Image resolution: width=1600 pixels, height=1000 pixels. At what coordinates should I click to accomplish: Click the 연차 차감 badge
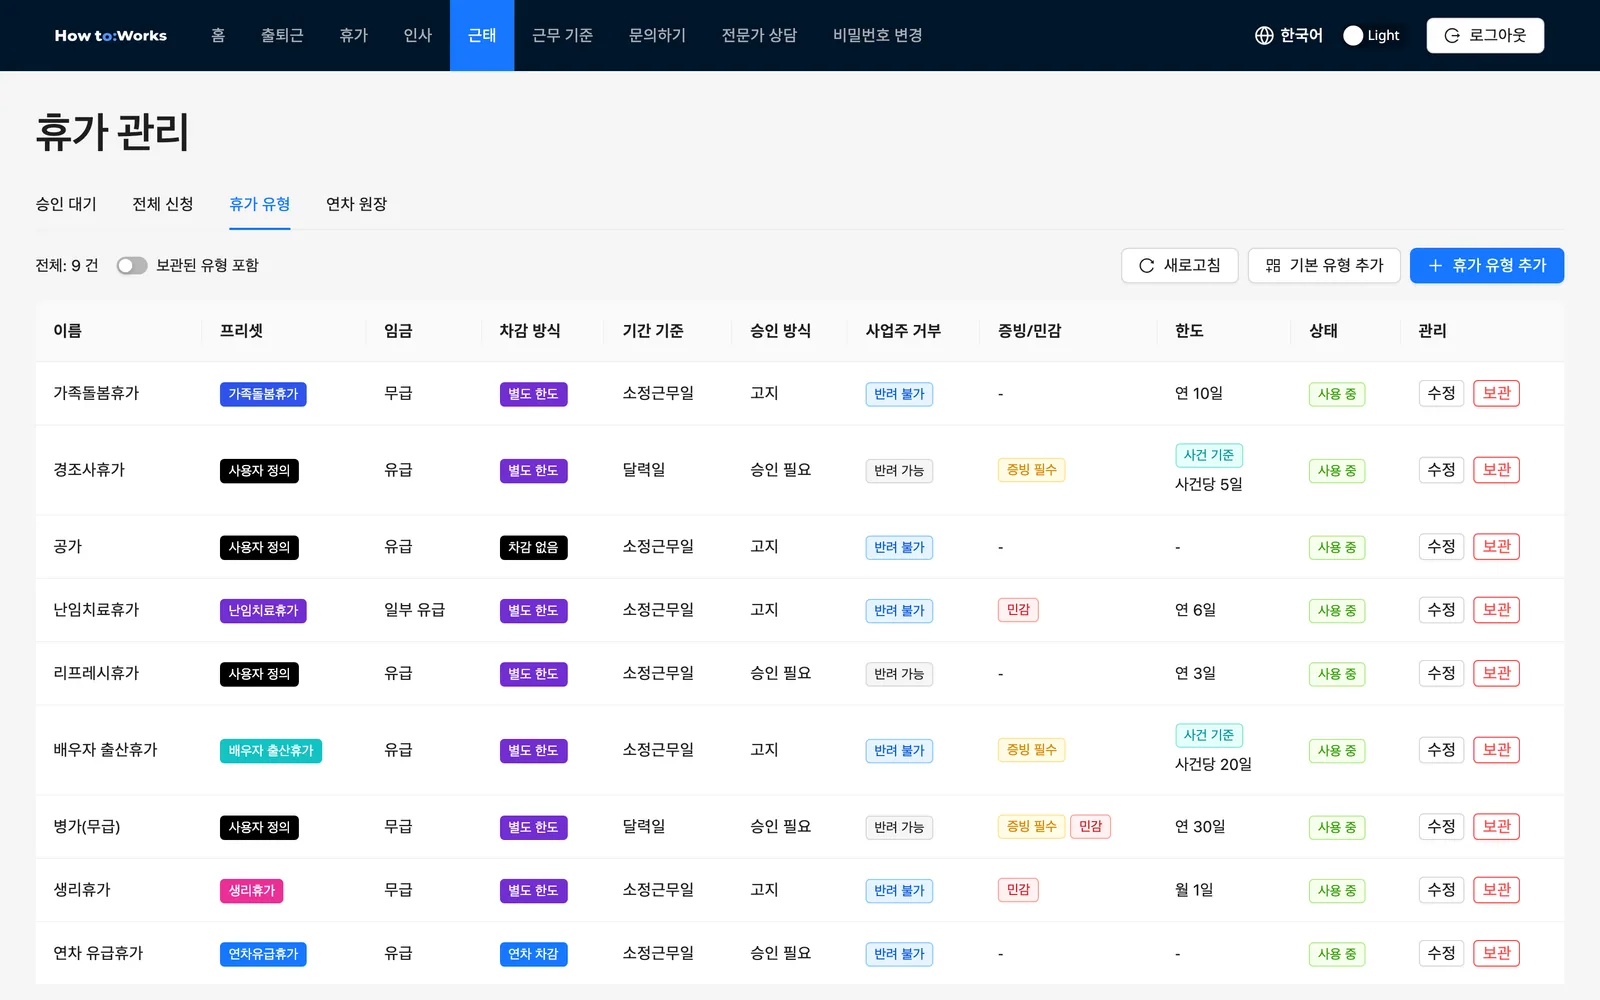533,954
